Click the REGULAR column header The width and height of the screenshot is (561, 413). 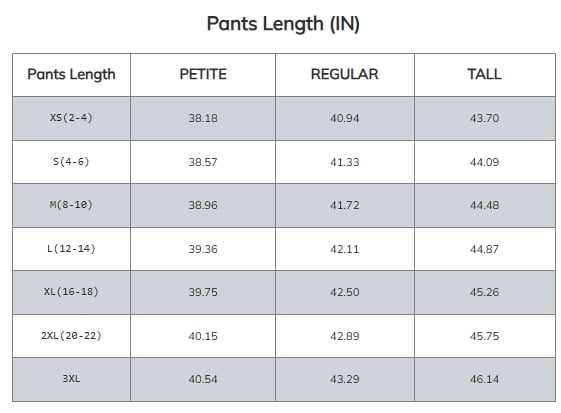pos(345,74)
